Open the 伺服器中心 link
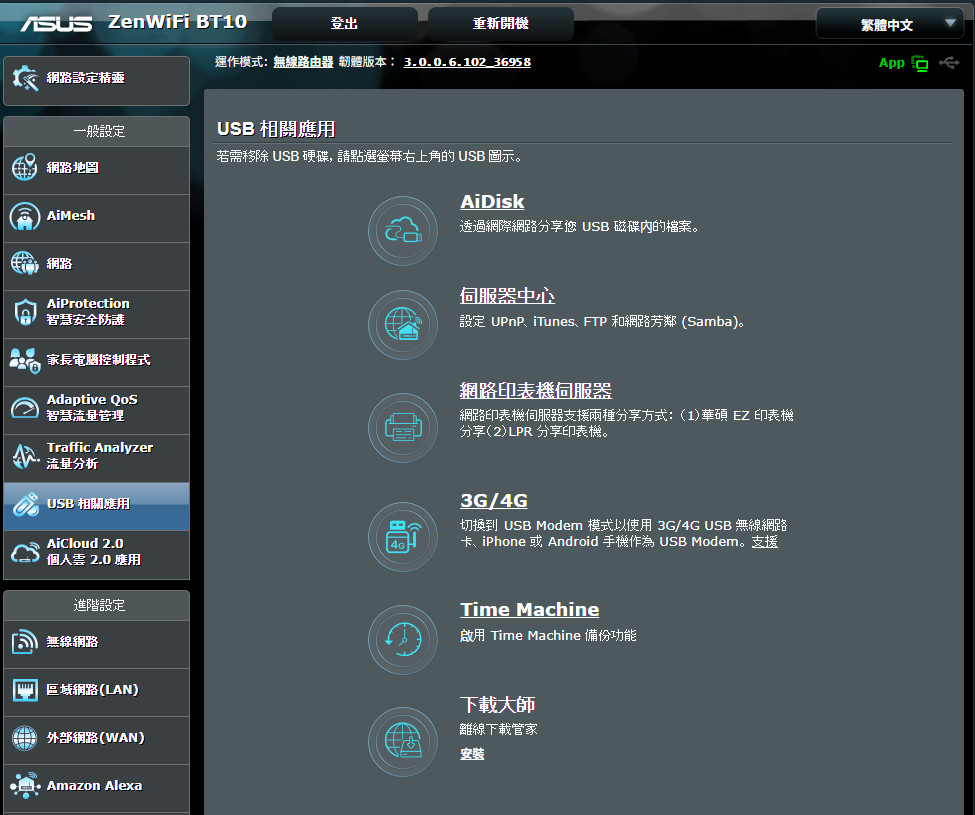Image resolution: width=975 pixels, height=815 pixels. click(507, 295)
